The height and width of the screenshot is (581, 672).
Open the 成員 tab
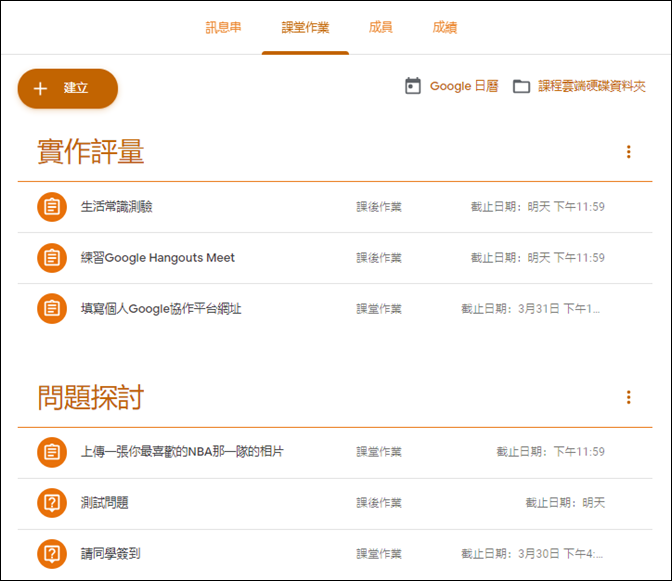pyautogui.click(x=380, y=27)
